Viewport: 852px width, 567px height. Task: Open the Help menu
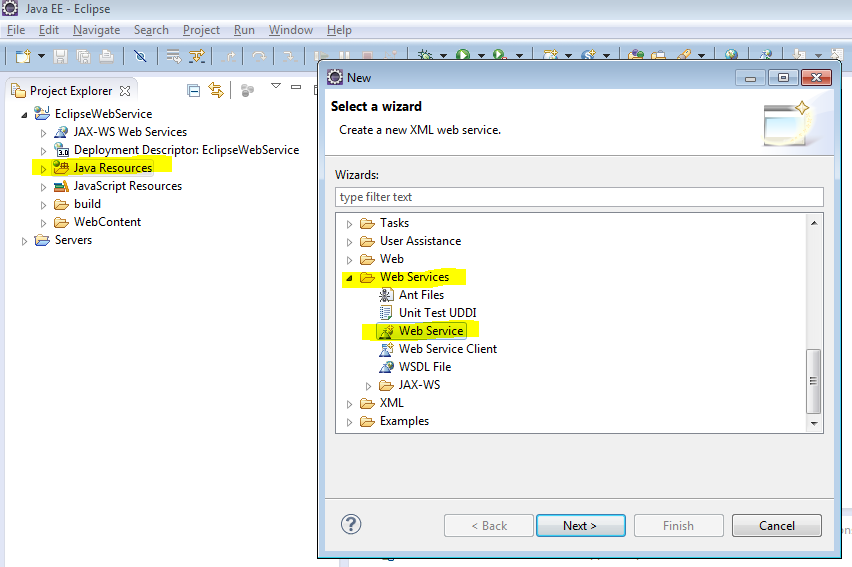pos(339,30)
